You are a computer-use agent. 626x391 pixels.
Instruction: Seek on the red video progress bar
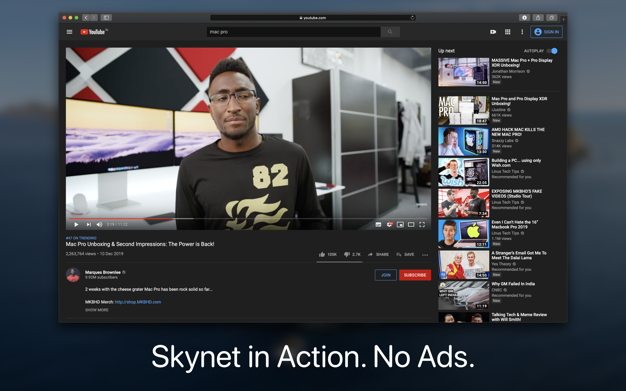248,218
